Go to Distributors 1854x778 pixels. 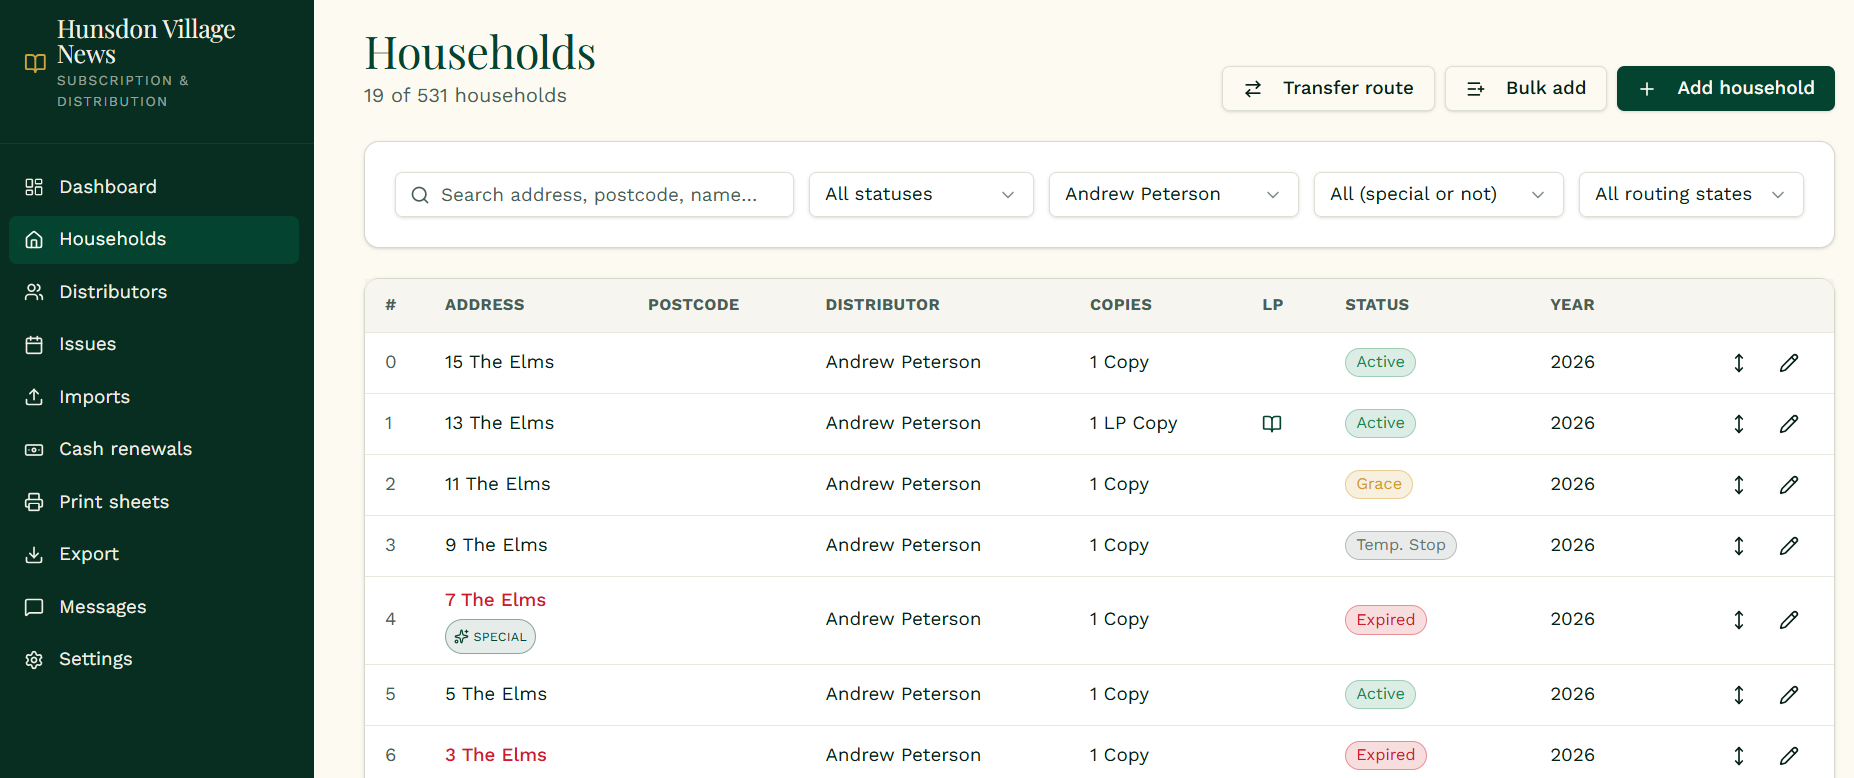click(x=154, y=292)
